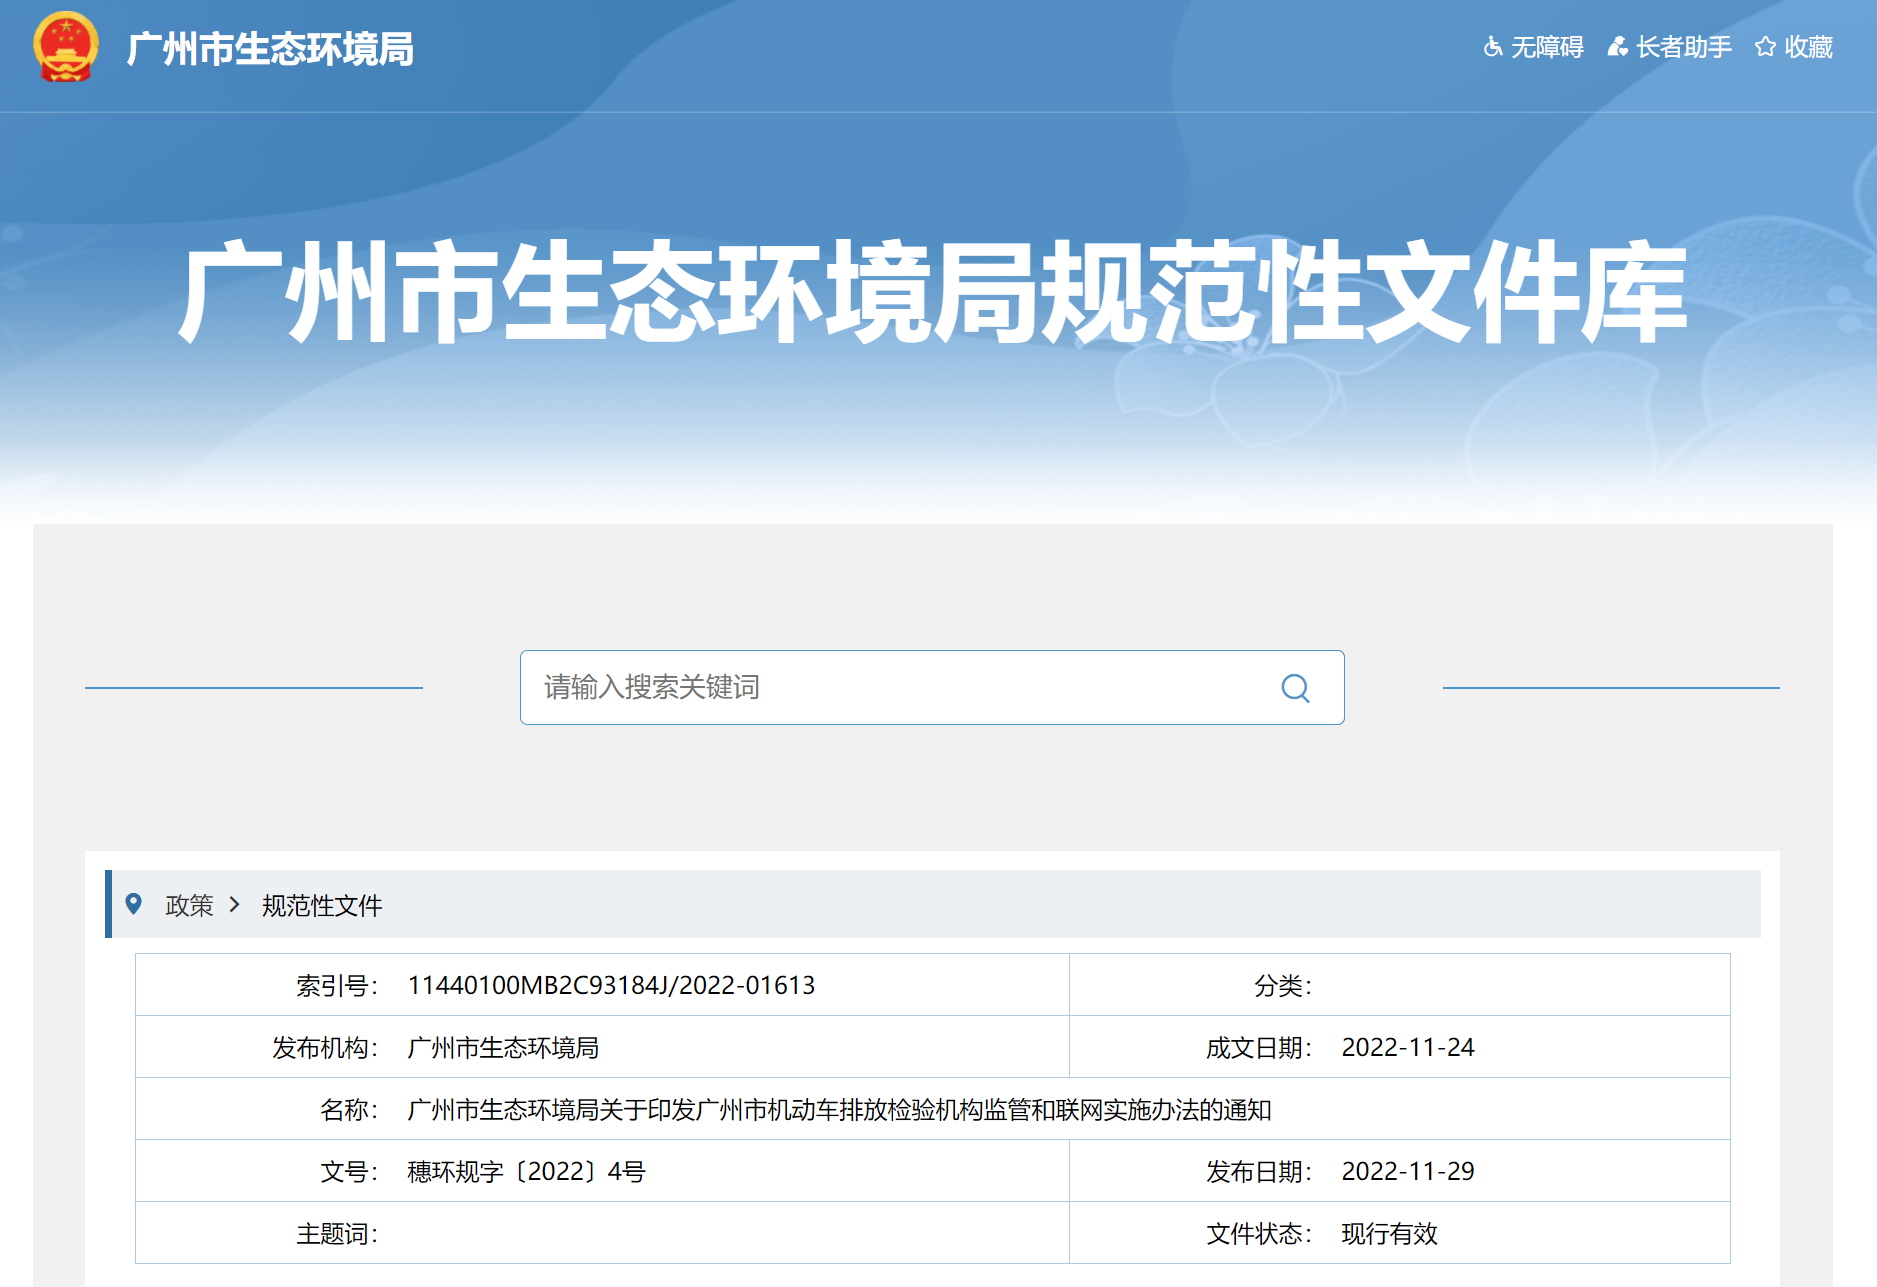Click the index number 11440100MB2C93184J/2022-01613

pyautogui.click(x=611, y=986)
